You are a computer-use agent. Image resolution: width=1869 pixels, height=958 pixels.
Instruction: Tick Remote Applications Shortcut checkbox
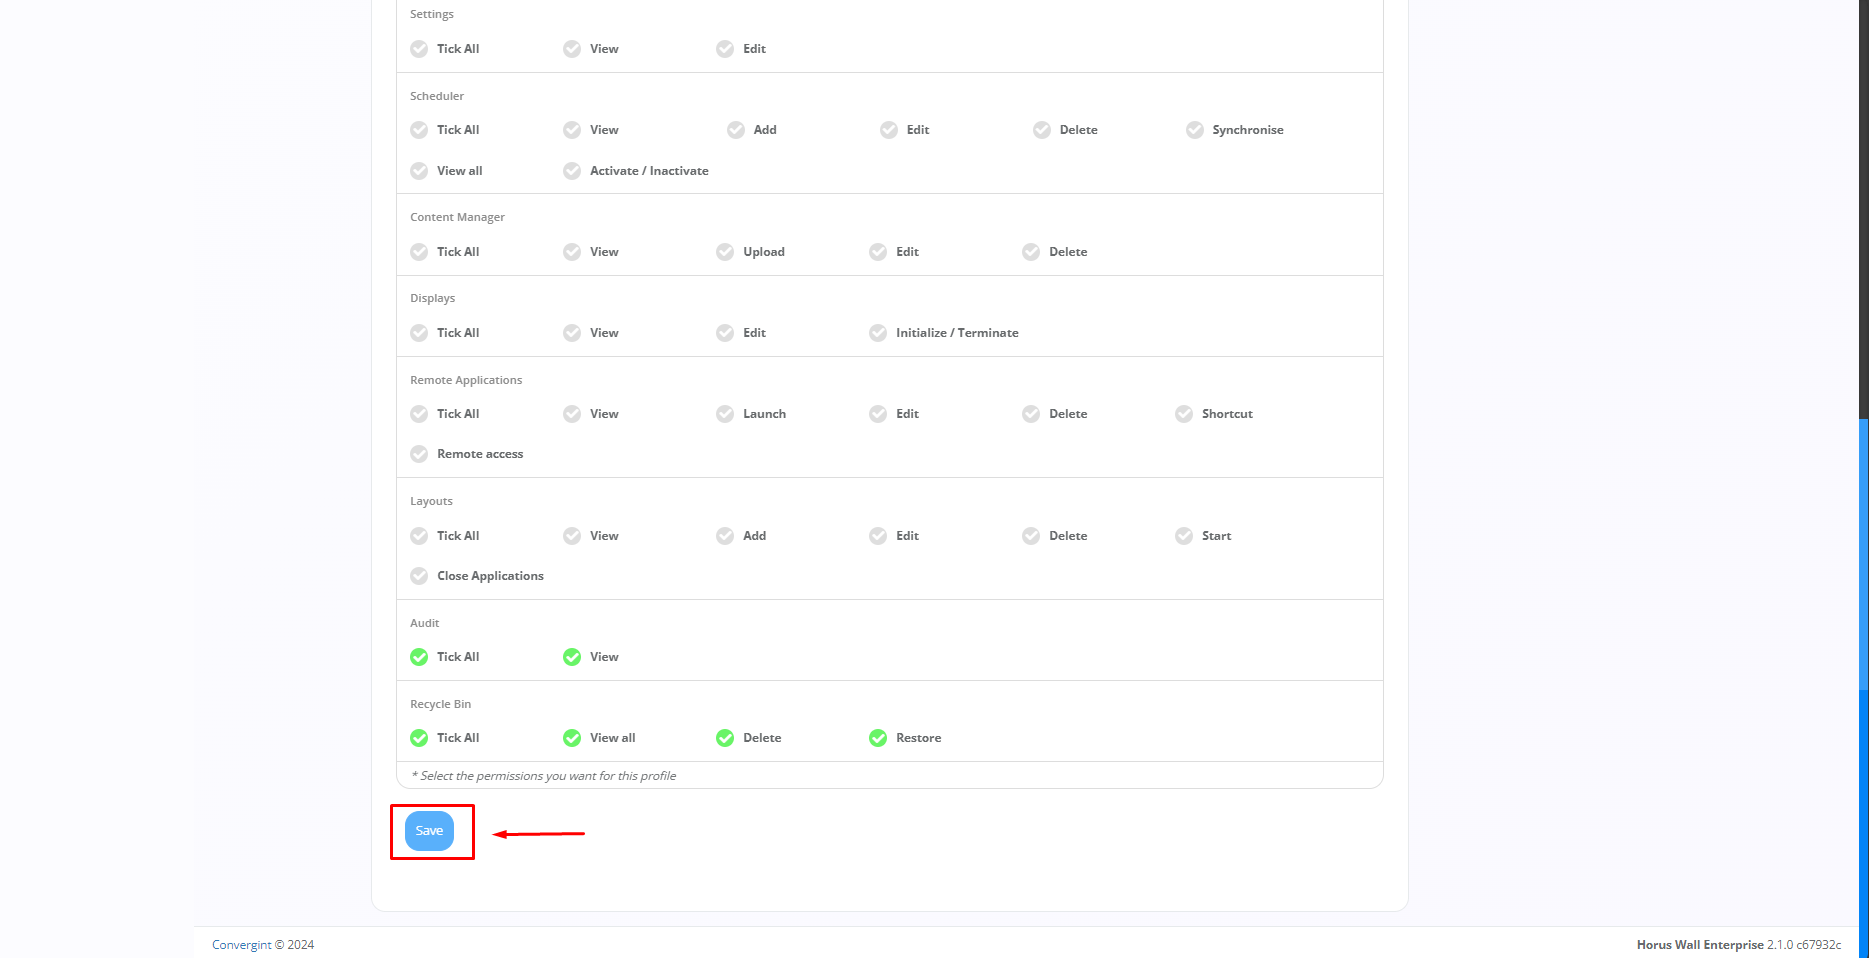[x=1184, y=414]
